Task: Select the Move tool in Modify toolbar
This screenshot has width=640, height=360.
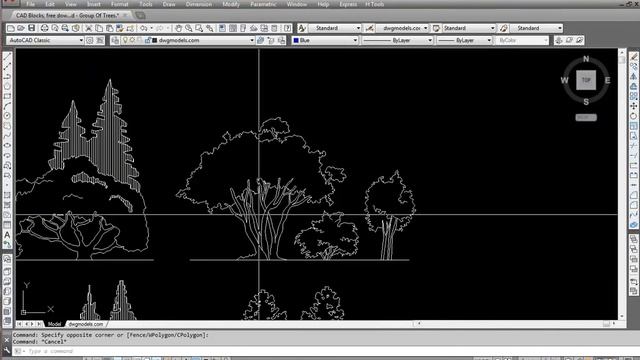Action: pos(633,106)
